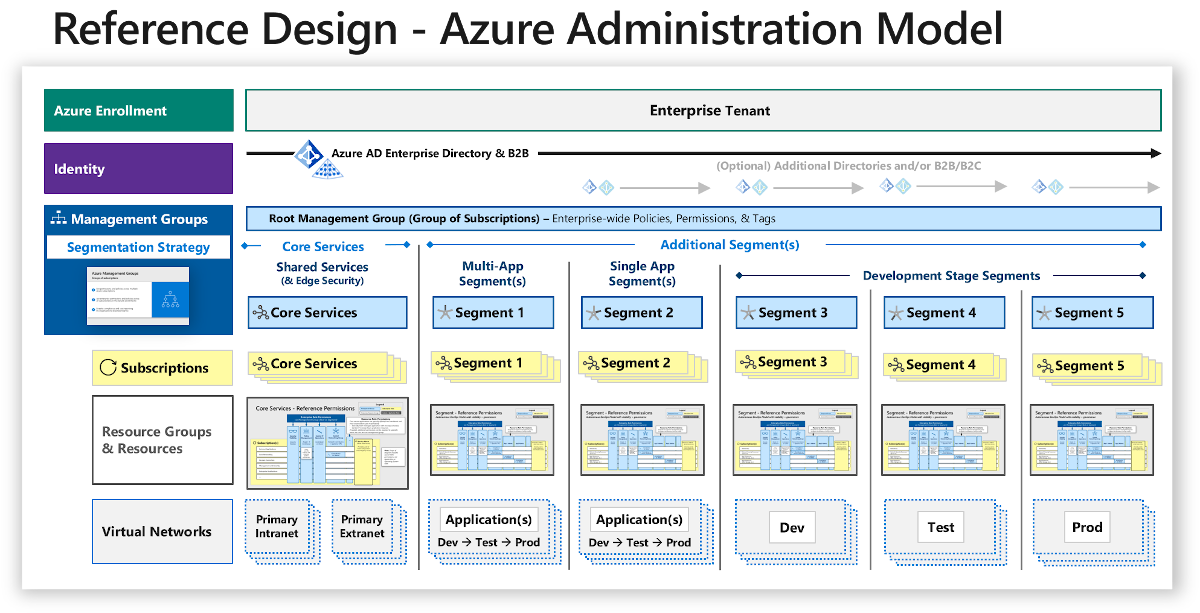Open the Segmentation Strategy box
This screenshot has height=613, width=1200.
click(138, 247)
